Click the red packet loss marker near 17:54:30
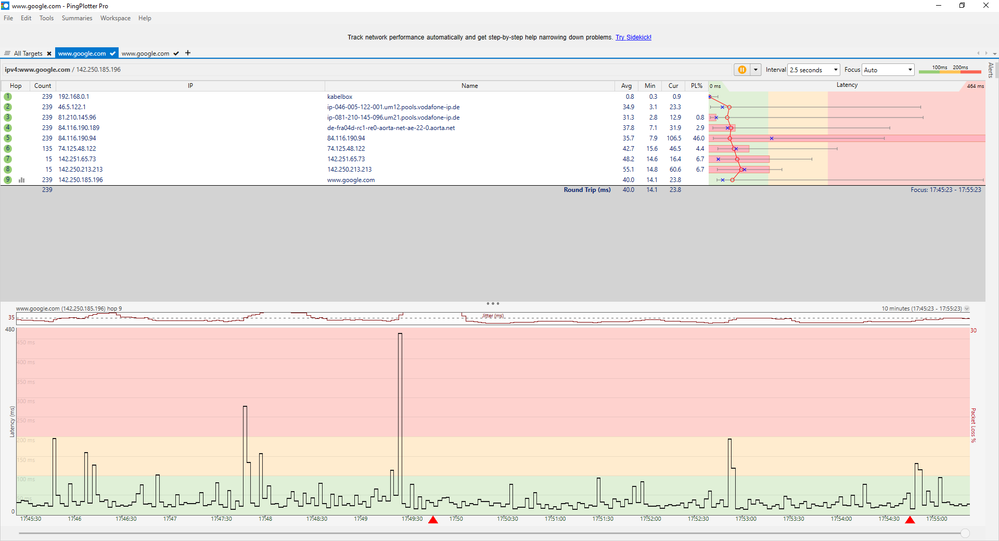The width and height of the screenshot is (999, 541). pos(910,520)
